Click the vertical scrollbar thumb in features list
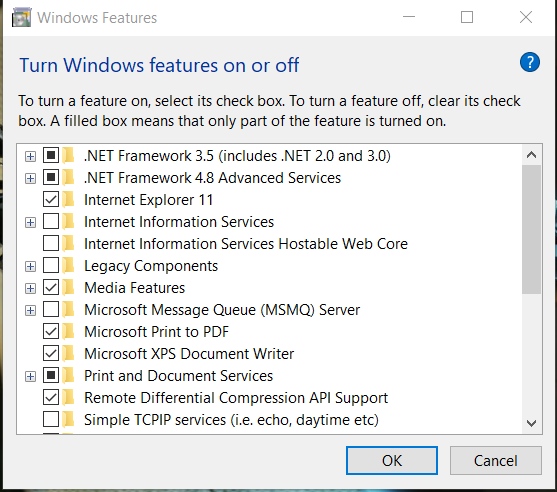 tap(531, 229)
